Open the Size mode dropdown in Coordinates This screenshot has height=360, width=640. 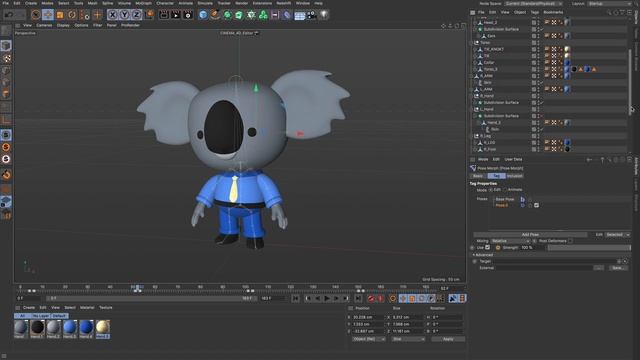(x=409, y=339)
